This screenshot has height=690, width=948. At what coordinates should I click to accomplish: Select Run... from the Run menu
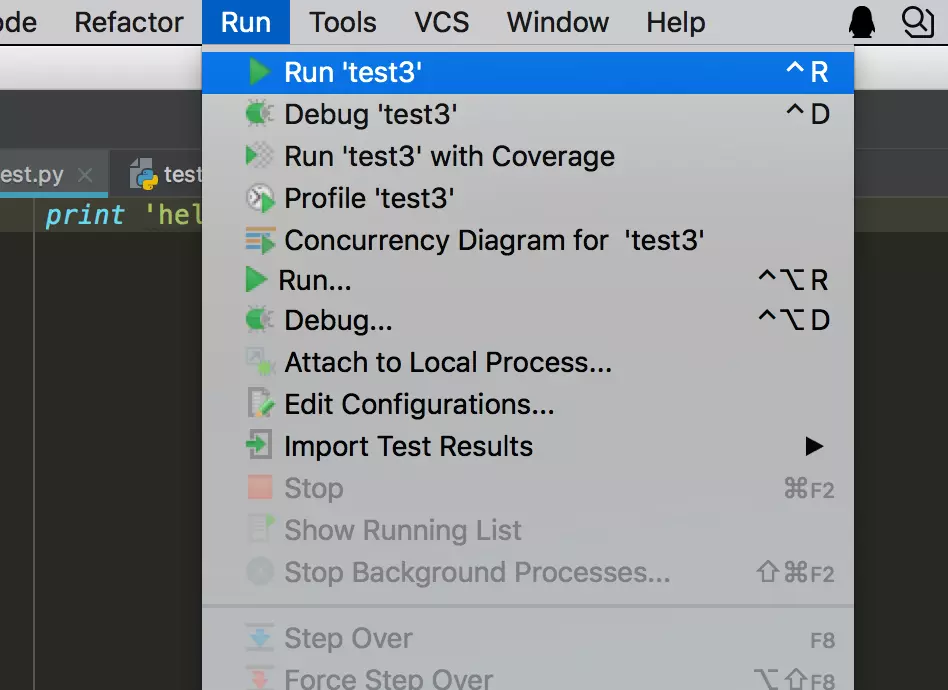coord(315,281)
